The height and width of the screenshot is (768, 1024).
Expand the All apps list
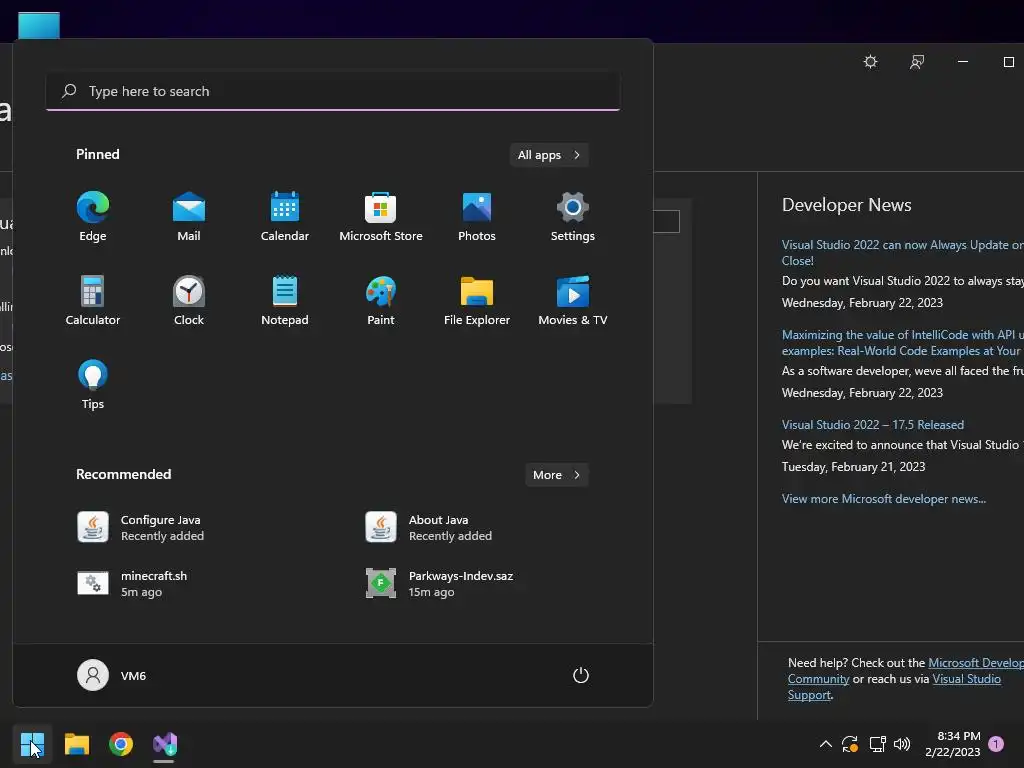pyautogui.click(x=549, y=155)
